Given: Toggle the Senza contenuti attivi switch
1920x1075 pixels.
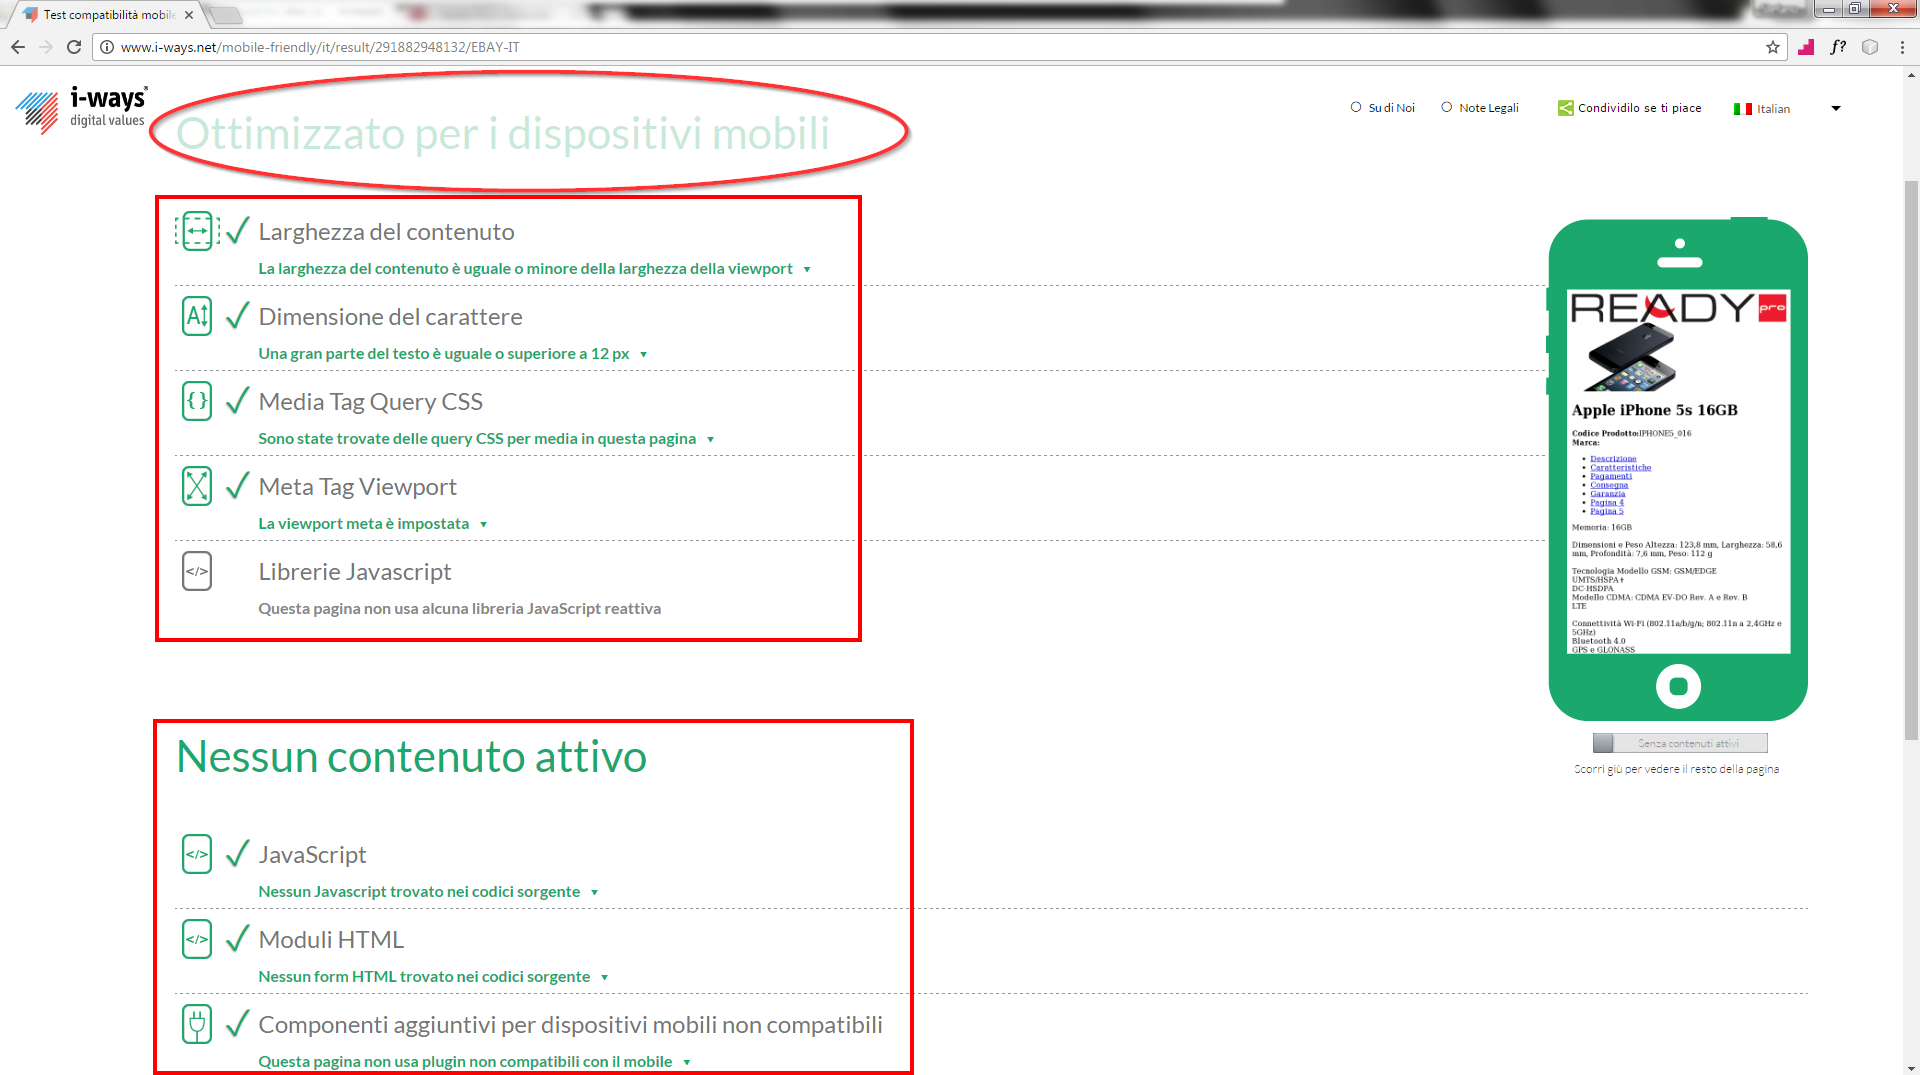Looking at the screenshot, I should click(x=1680, y=743).
